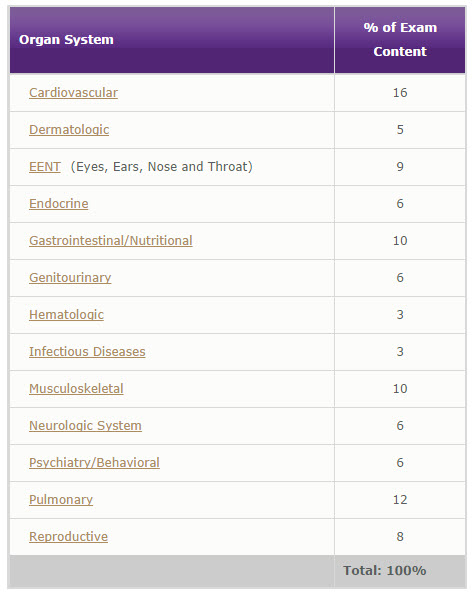Open the Endocrine link
The image size is (475, 598).
(59, 204)
